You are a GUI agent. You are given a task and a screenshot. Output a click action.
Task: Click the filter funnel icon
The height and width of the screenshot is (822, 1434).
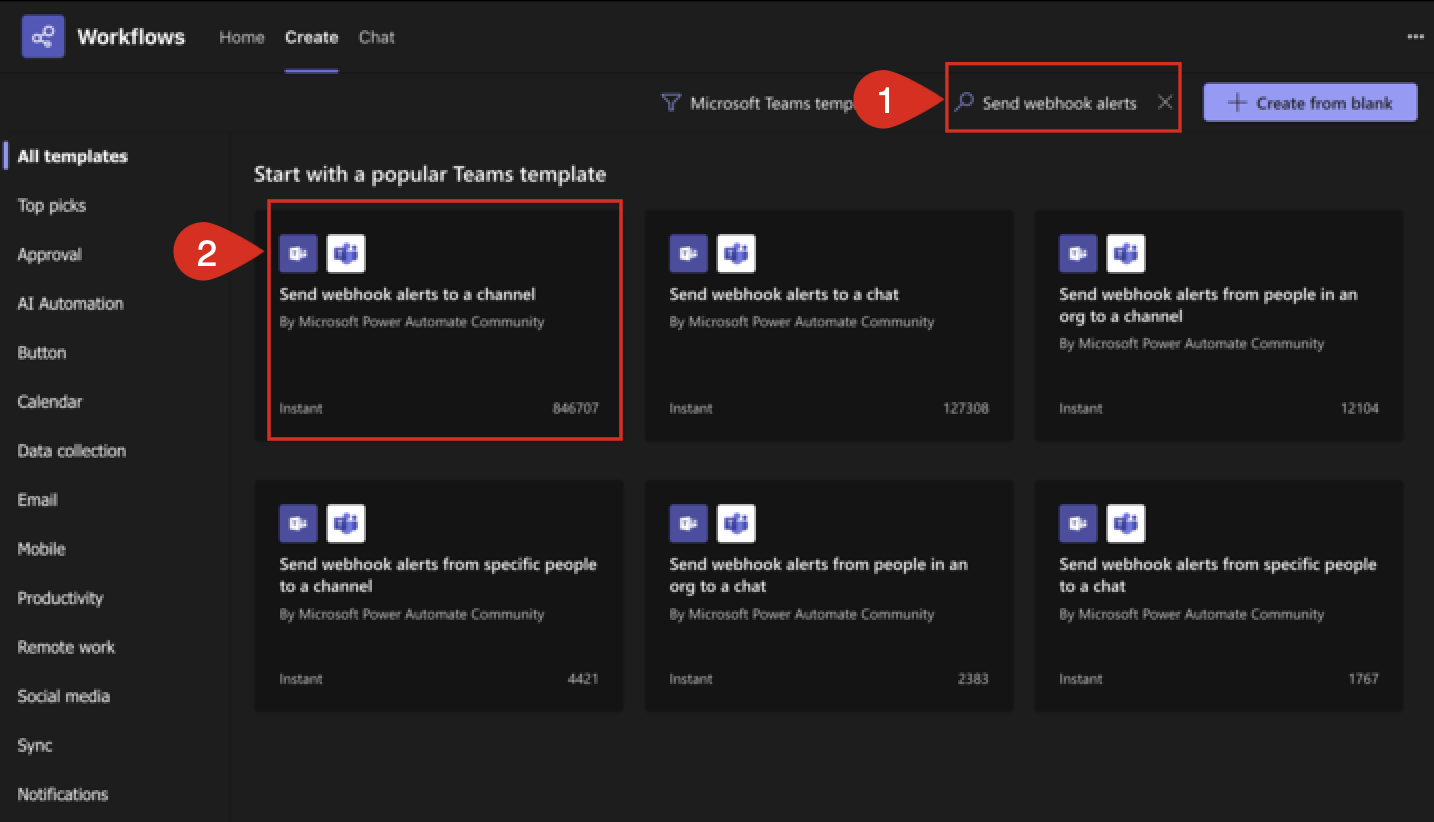point(671,103)
